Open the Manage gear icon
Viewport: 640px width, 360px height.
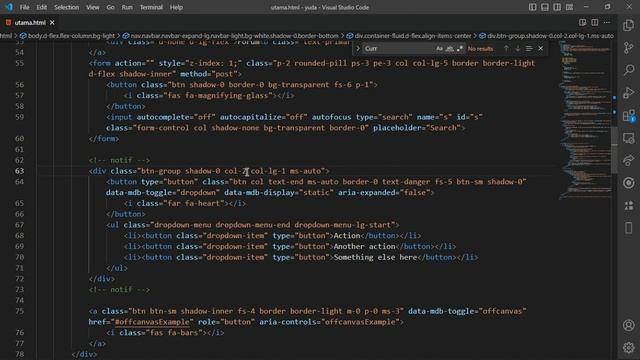[629, 347]
